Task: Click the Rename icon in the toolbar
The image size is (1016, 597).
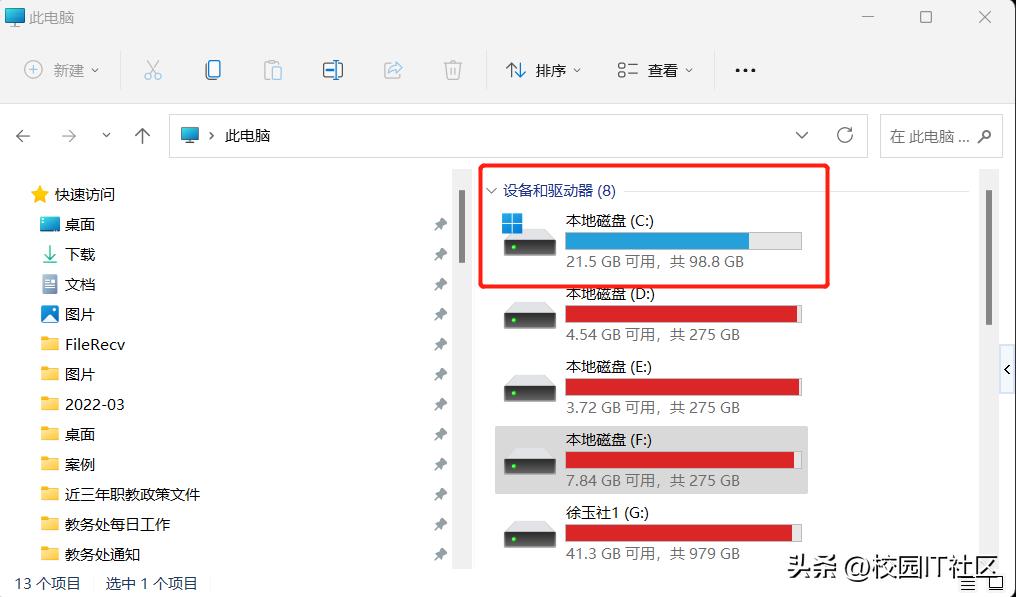Action: 332,69
